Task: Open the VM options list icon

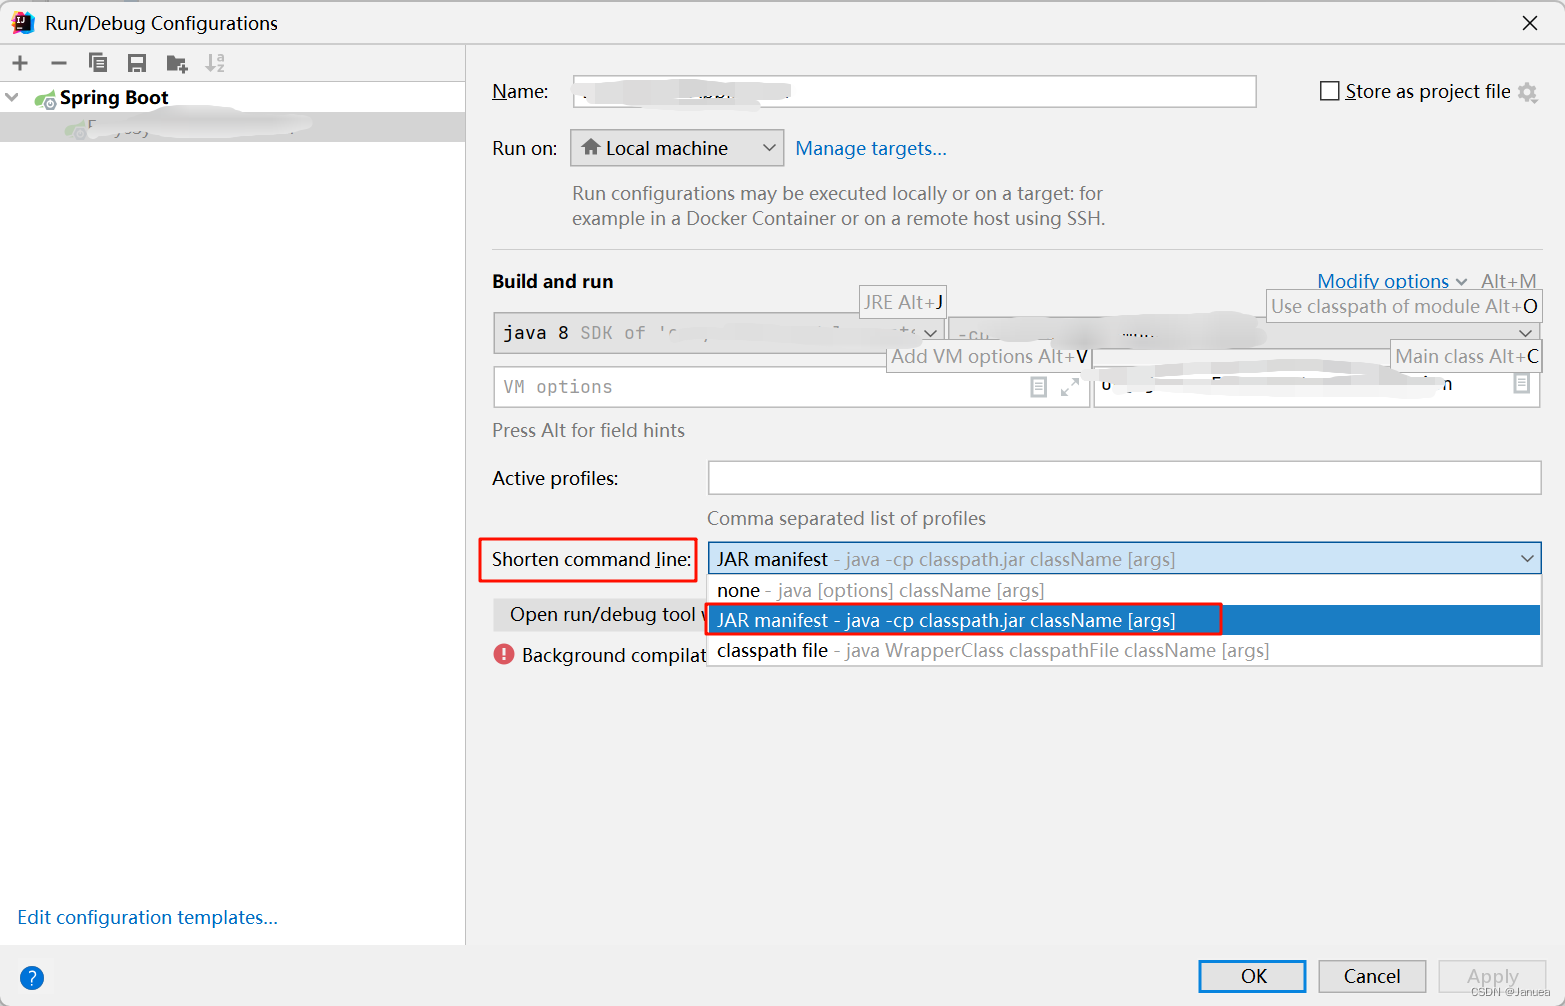Action: [1039, 387]
